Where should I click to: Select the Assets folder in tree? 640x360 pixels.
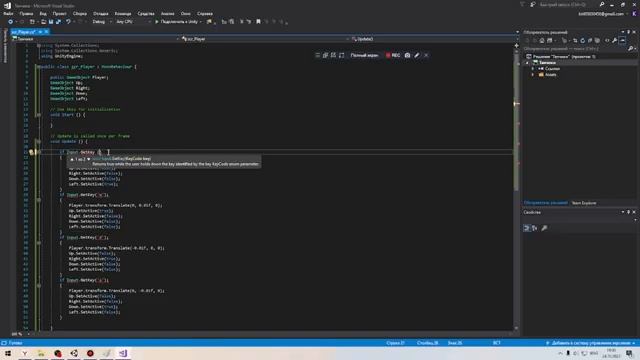(548, 75)
